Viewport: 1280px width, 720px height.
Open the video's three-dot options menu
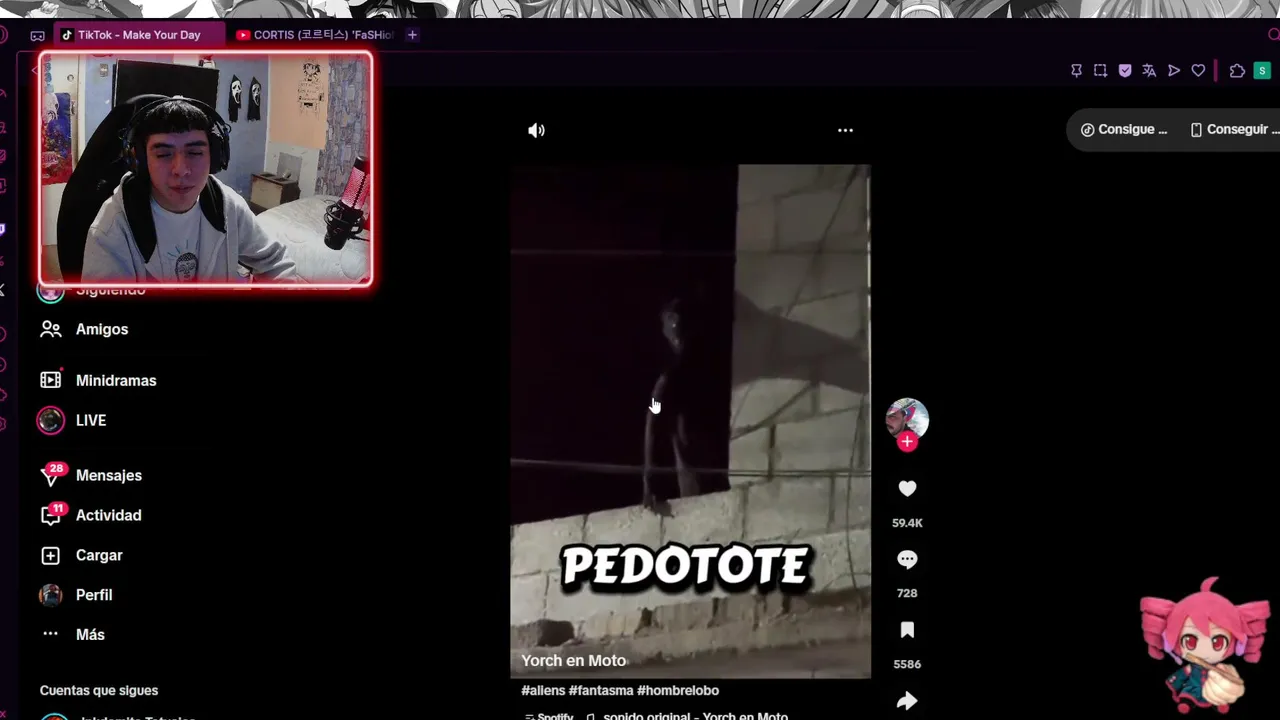click(x=845, y=130)
